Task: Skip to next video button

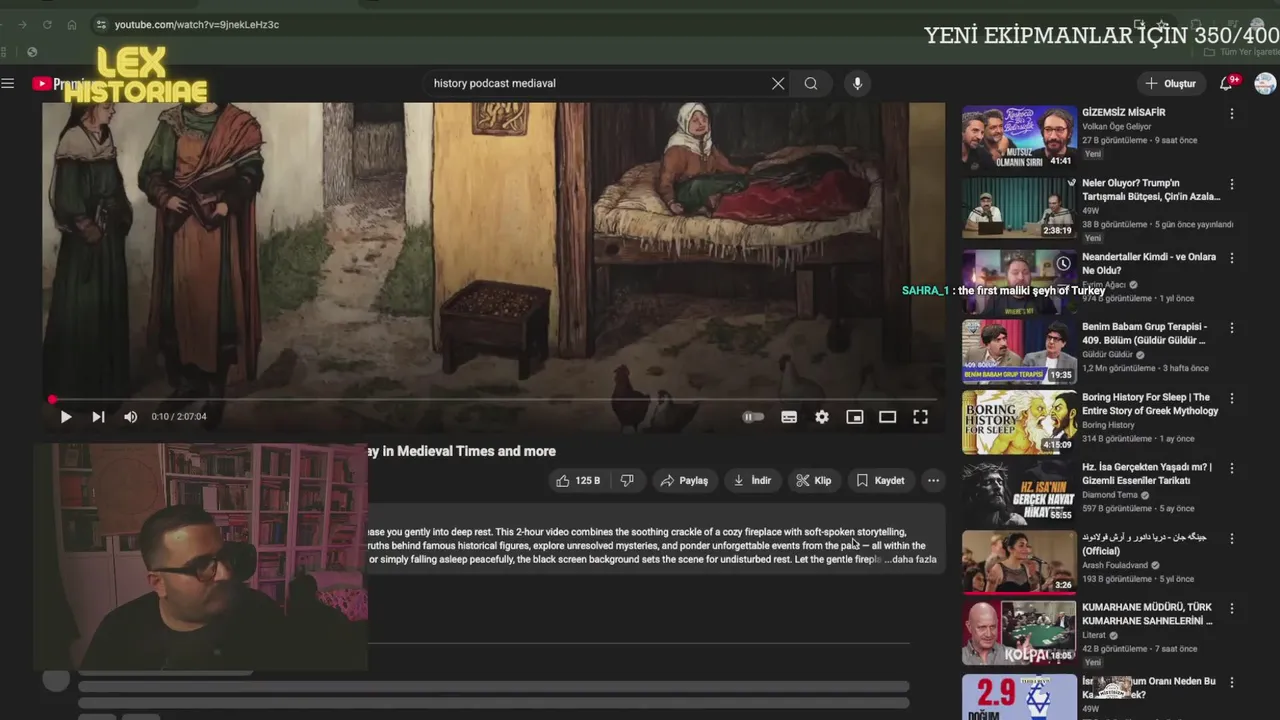Action: [98, 417]
